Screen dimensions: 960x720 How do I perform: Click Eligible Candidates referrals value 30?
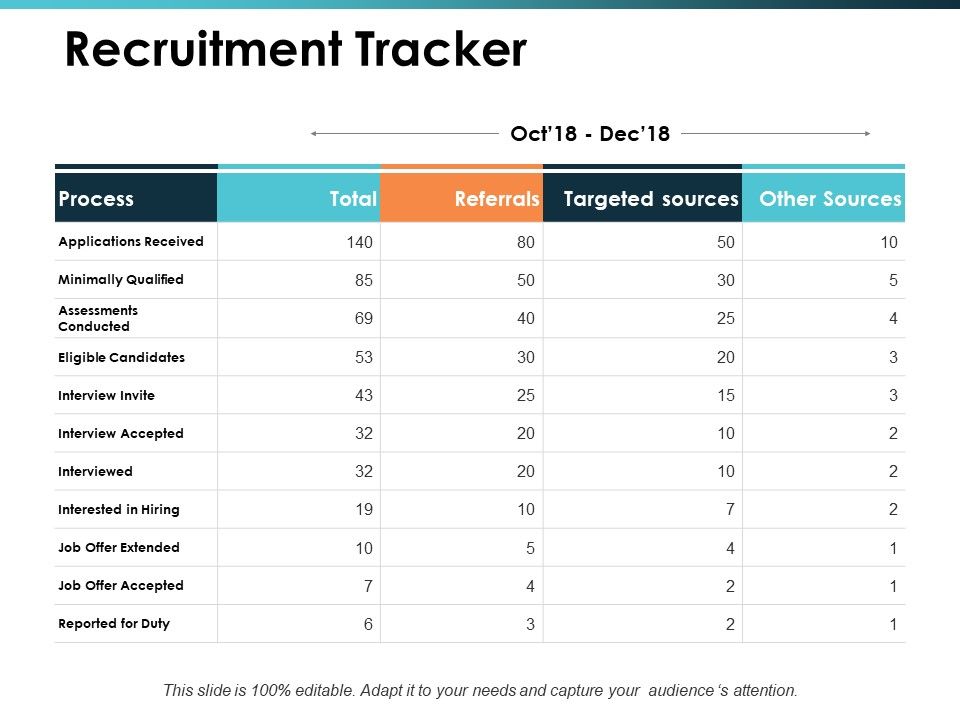tap(526, 358)
